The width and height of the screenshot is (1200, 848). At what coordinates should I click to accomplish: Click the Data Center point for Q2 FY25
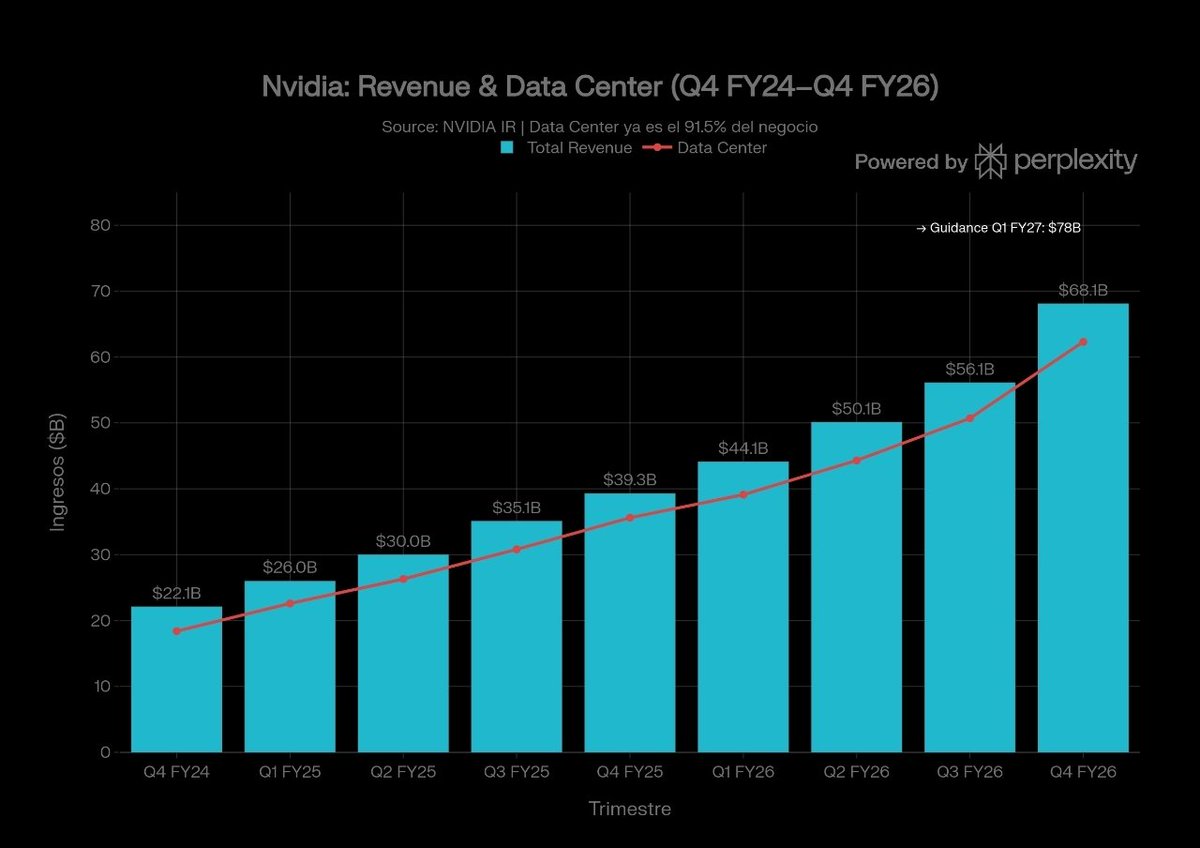403,579
